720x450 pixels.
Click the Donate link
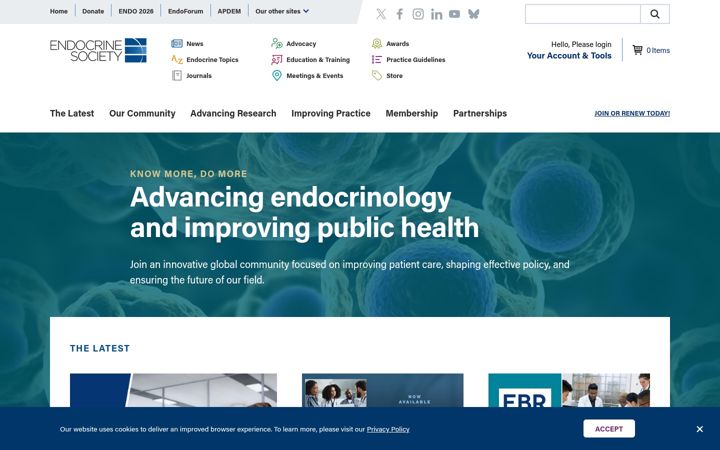(x=93, y=11)
